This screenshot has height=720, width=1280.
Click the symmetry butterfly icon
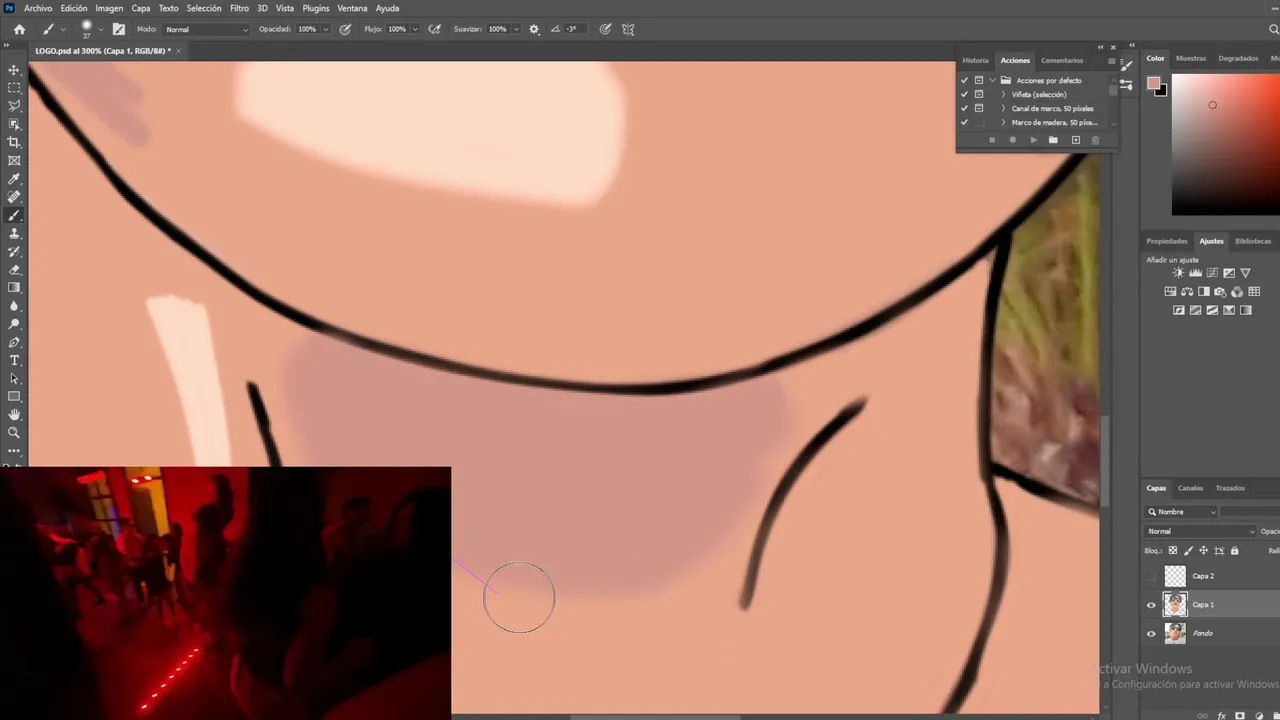pyautogui.click(x=628, y=29)
